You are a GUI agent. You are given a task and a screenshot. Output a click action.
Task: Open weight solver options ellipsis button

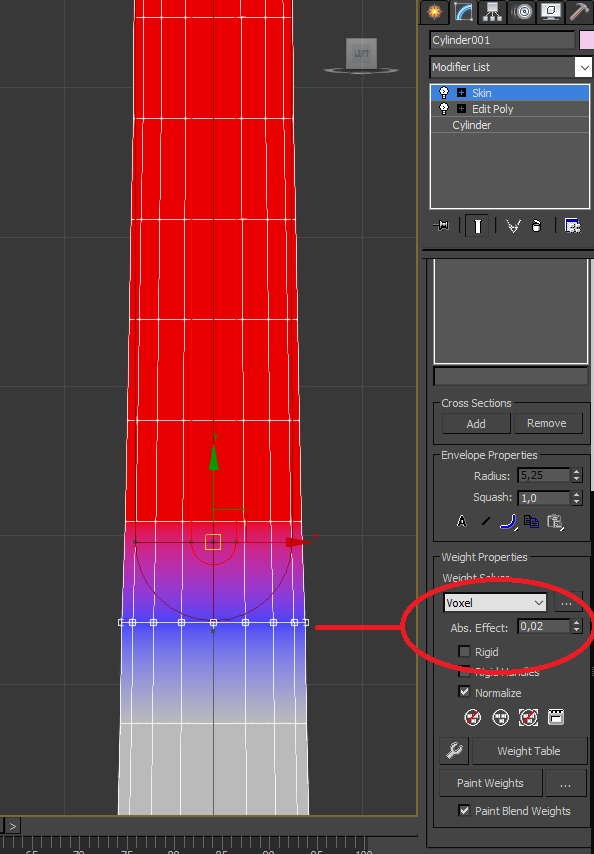(566, 603)
